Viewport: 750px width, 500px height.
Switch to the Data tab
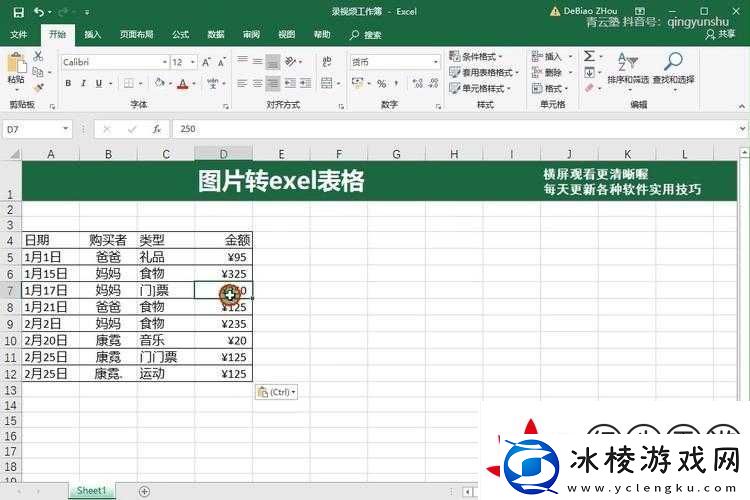click(216, 34)
